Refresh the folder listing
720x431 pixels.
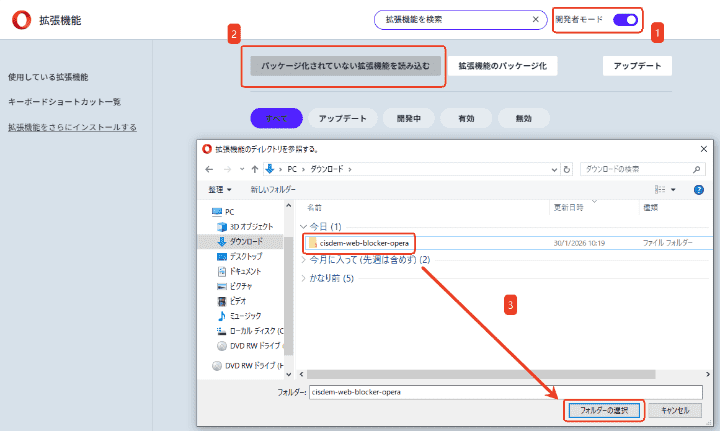coord(568,170)
